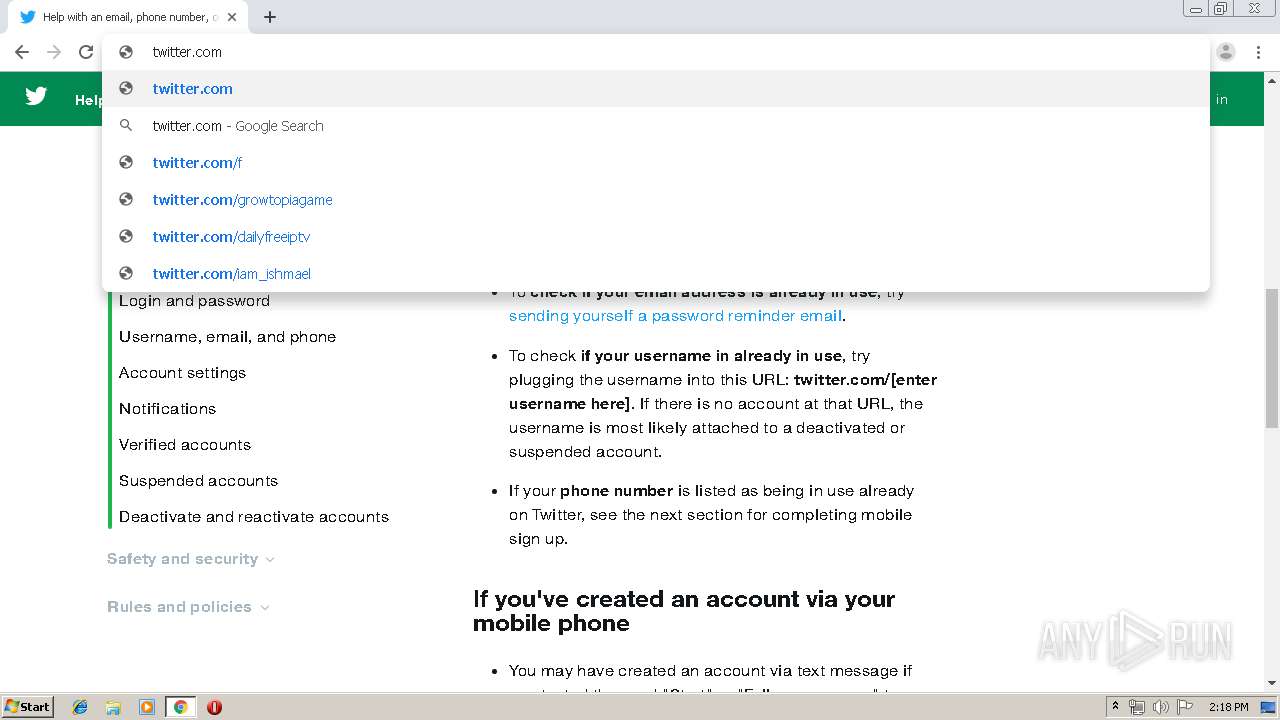Viewport: 1280px width, 720px height.
Task: Click the Twitter bird logo
Action: pyautogui.click(x=36, y=97)
